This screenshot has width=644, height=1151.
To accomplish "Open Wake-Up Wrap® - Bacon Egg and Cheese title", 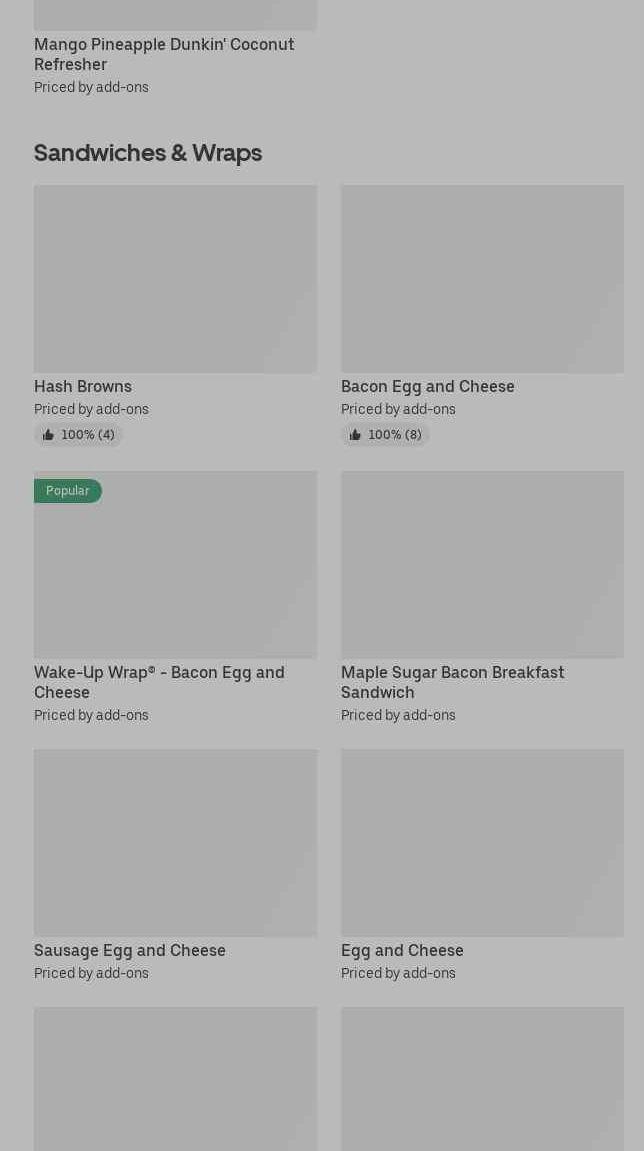I will coord(159,682).
